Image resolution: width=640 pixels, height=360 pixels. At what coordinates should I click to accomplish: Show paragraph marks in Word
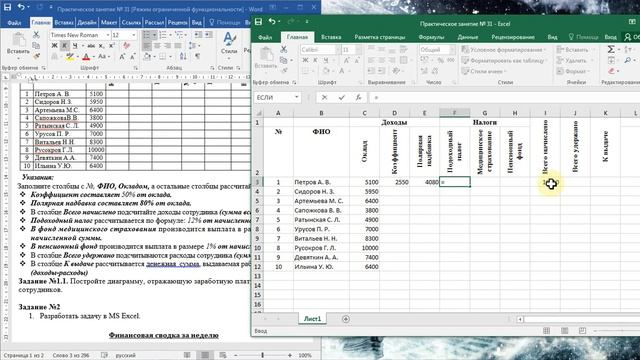[x=198, y=56]
